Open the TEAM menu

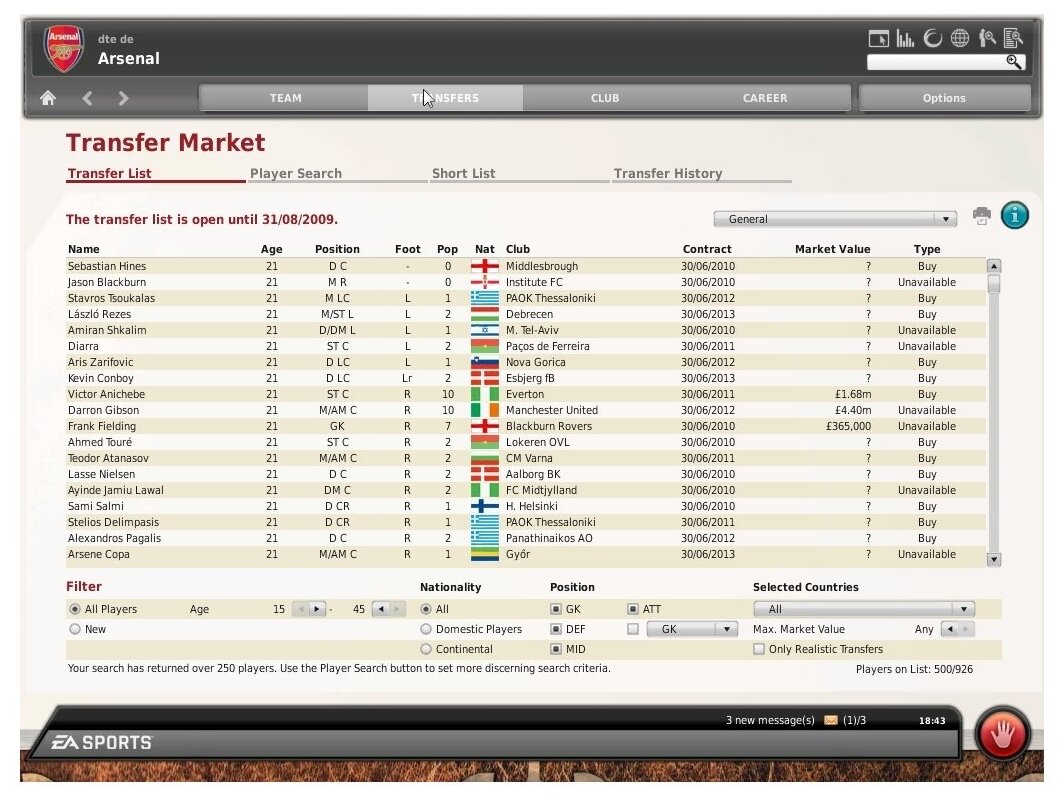click(285, 98)
